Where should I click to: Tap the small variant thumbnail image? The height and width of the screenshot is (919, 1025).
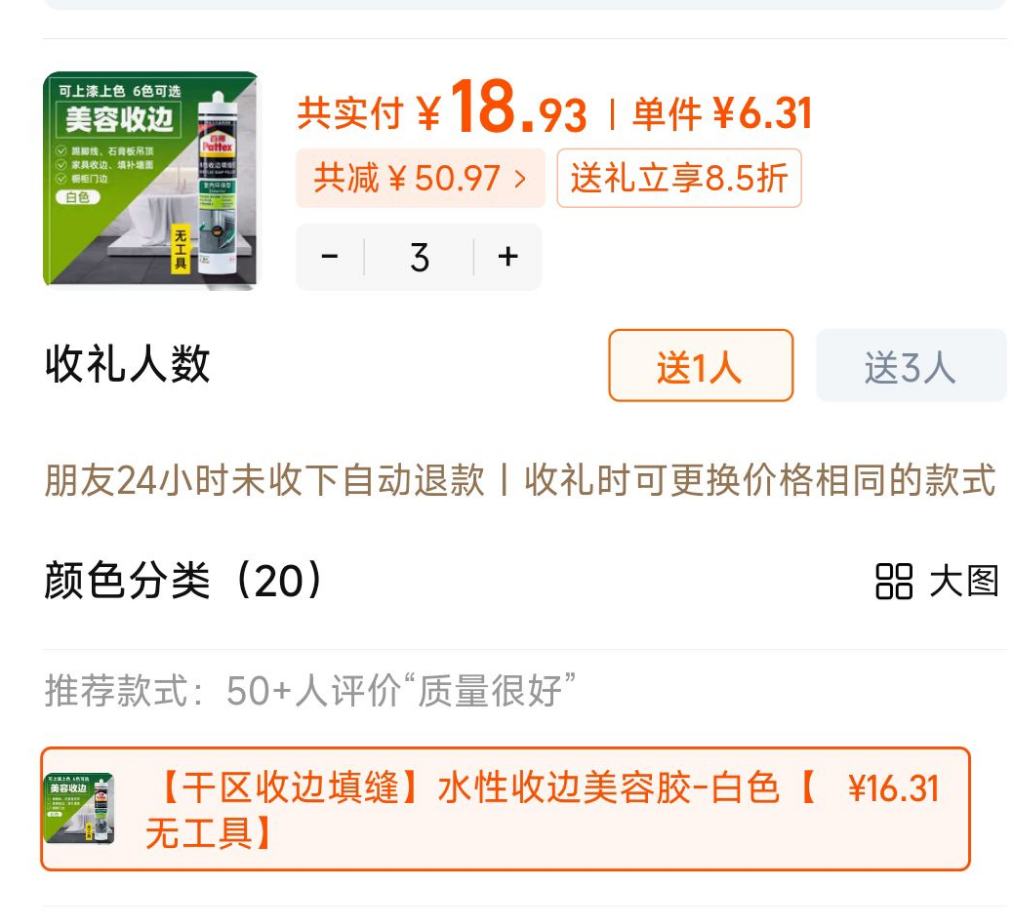(x=78, y=808)
